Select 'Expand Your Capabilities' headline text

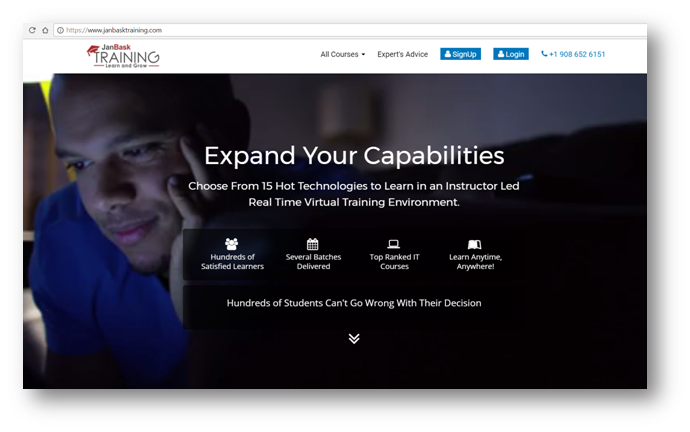(354, 156)
